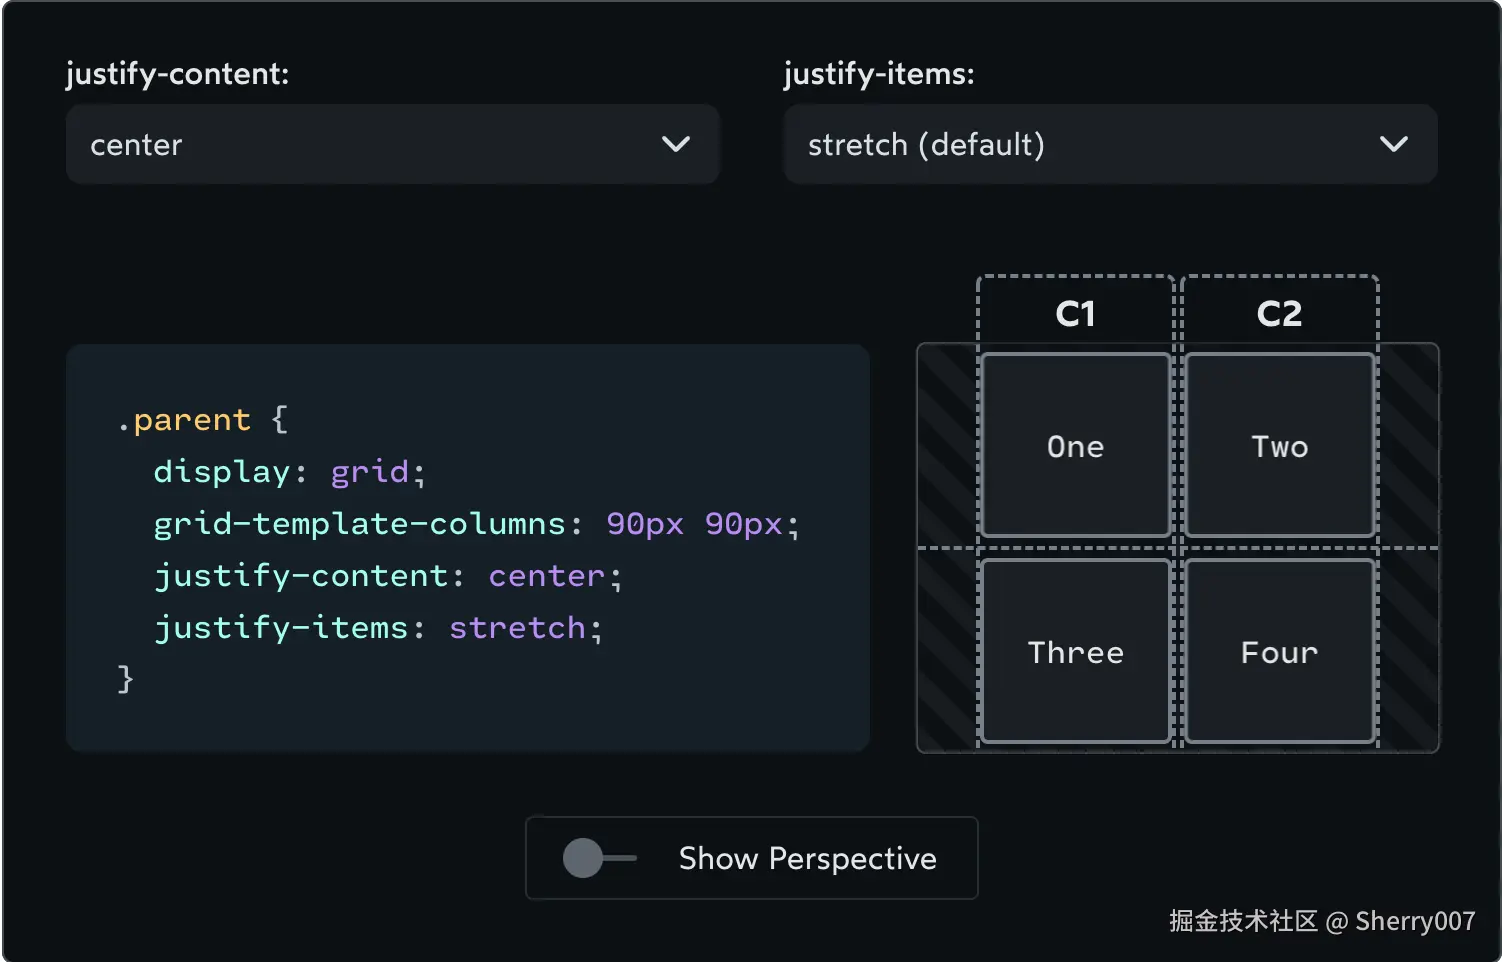Click the Sherry007 watermark text
Viewport: 1502px width, 962px height.
tap(1414, 921)
